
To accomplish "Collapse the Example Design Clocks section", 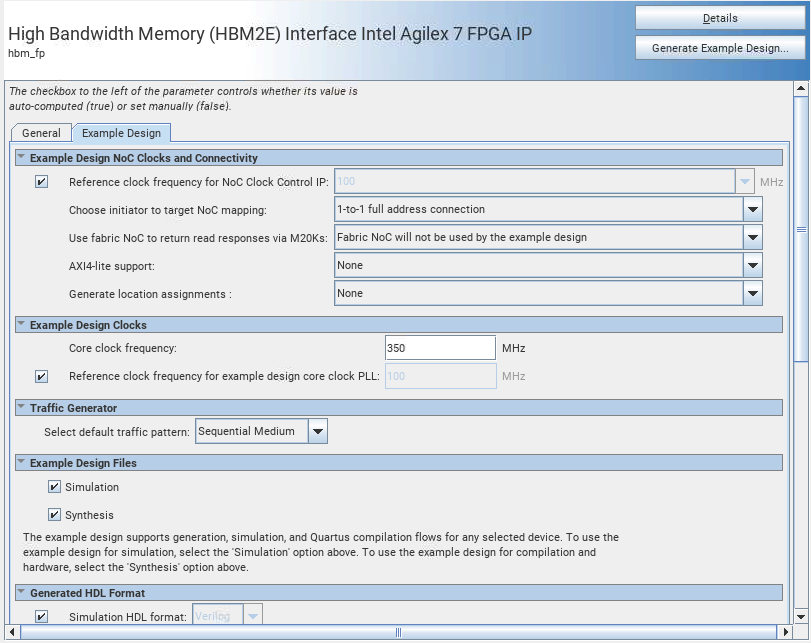I will [x=22, y=325].
